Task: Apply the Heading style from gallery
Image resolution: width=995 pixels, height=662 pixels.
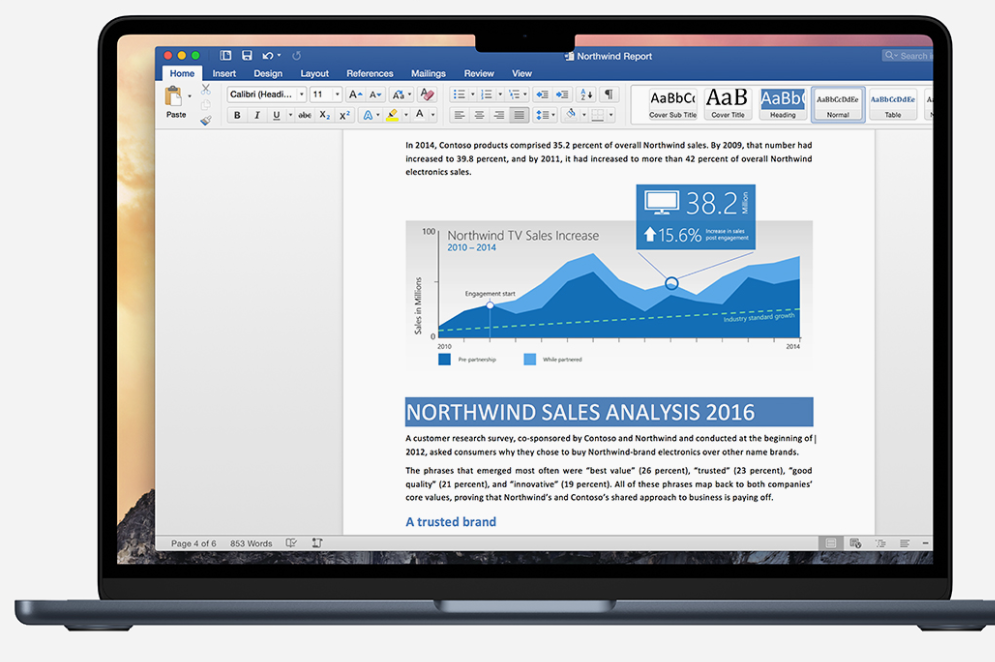Action: [783, 103]
